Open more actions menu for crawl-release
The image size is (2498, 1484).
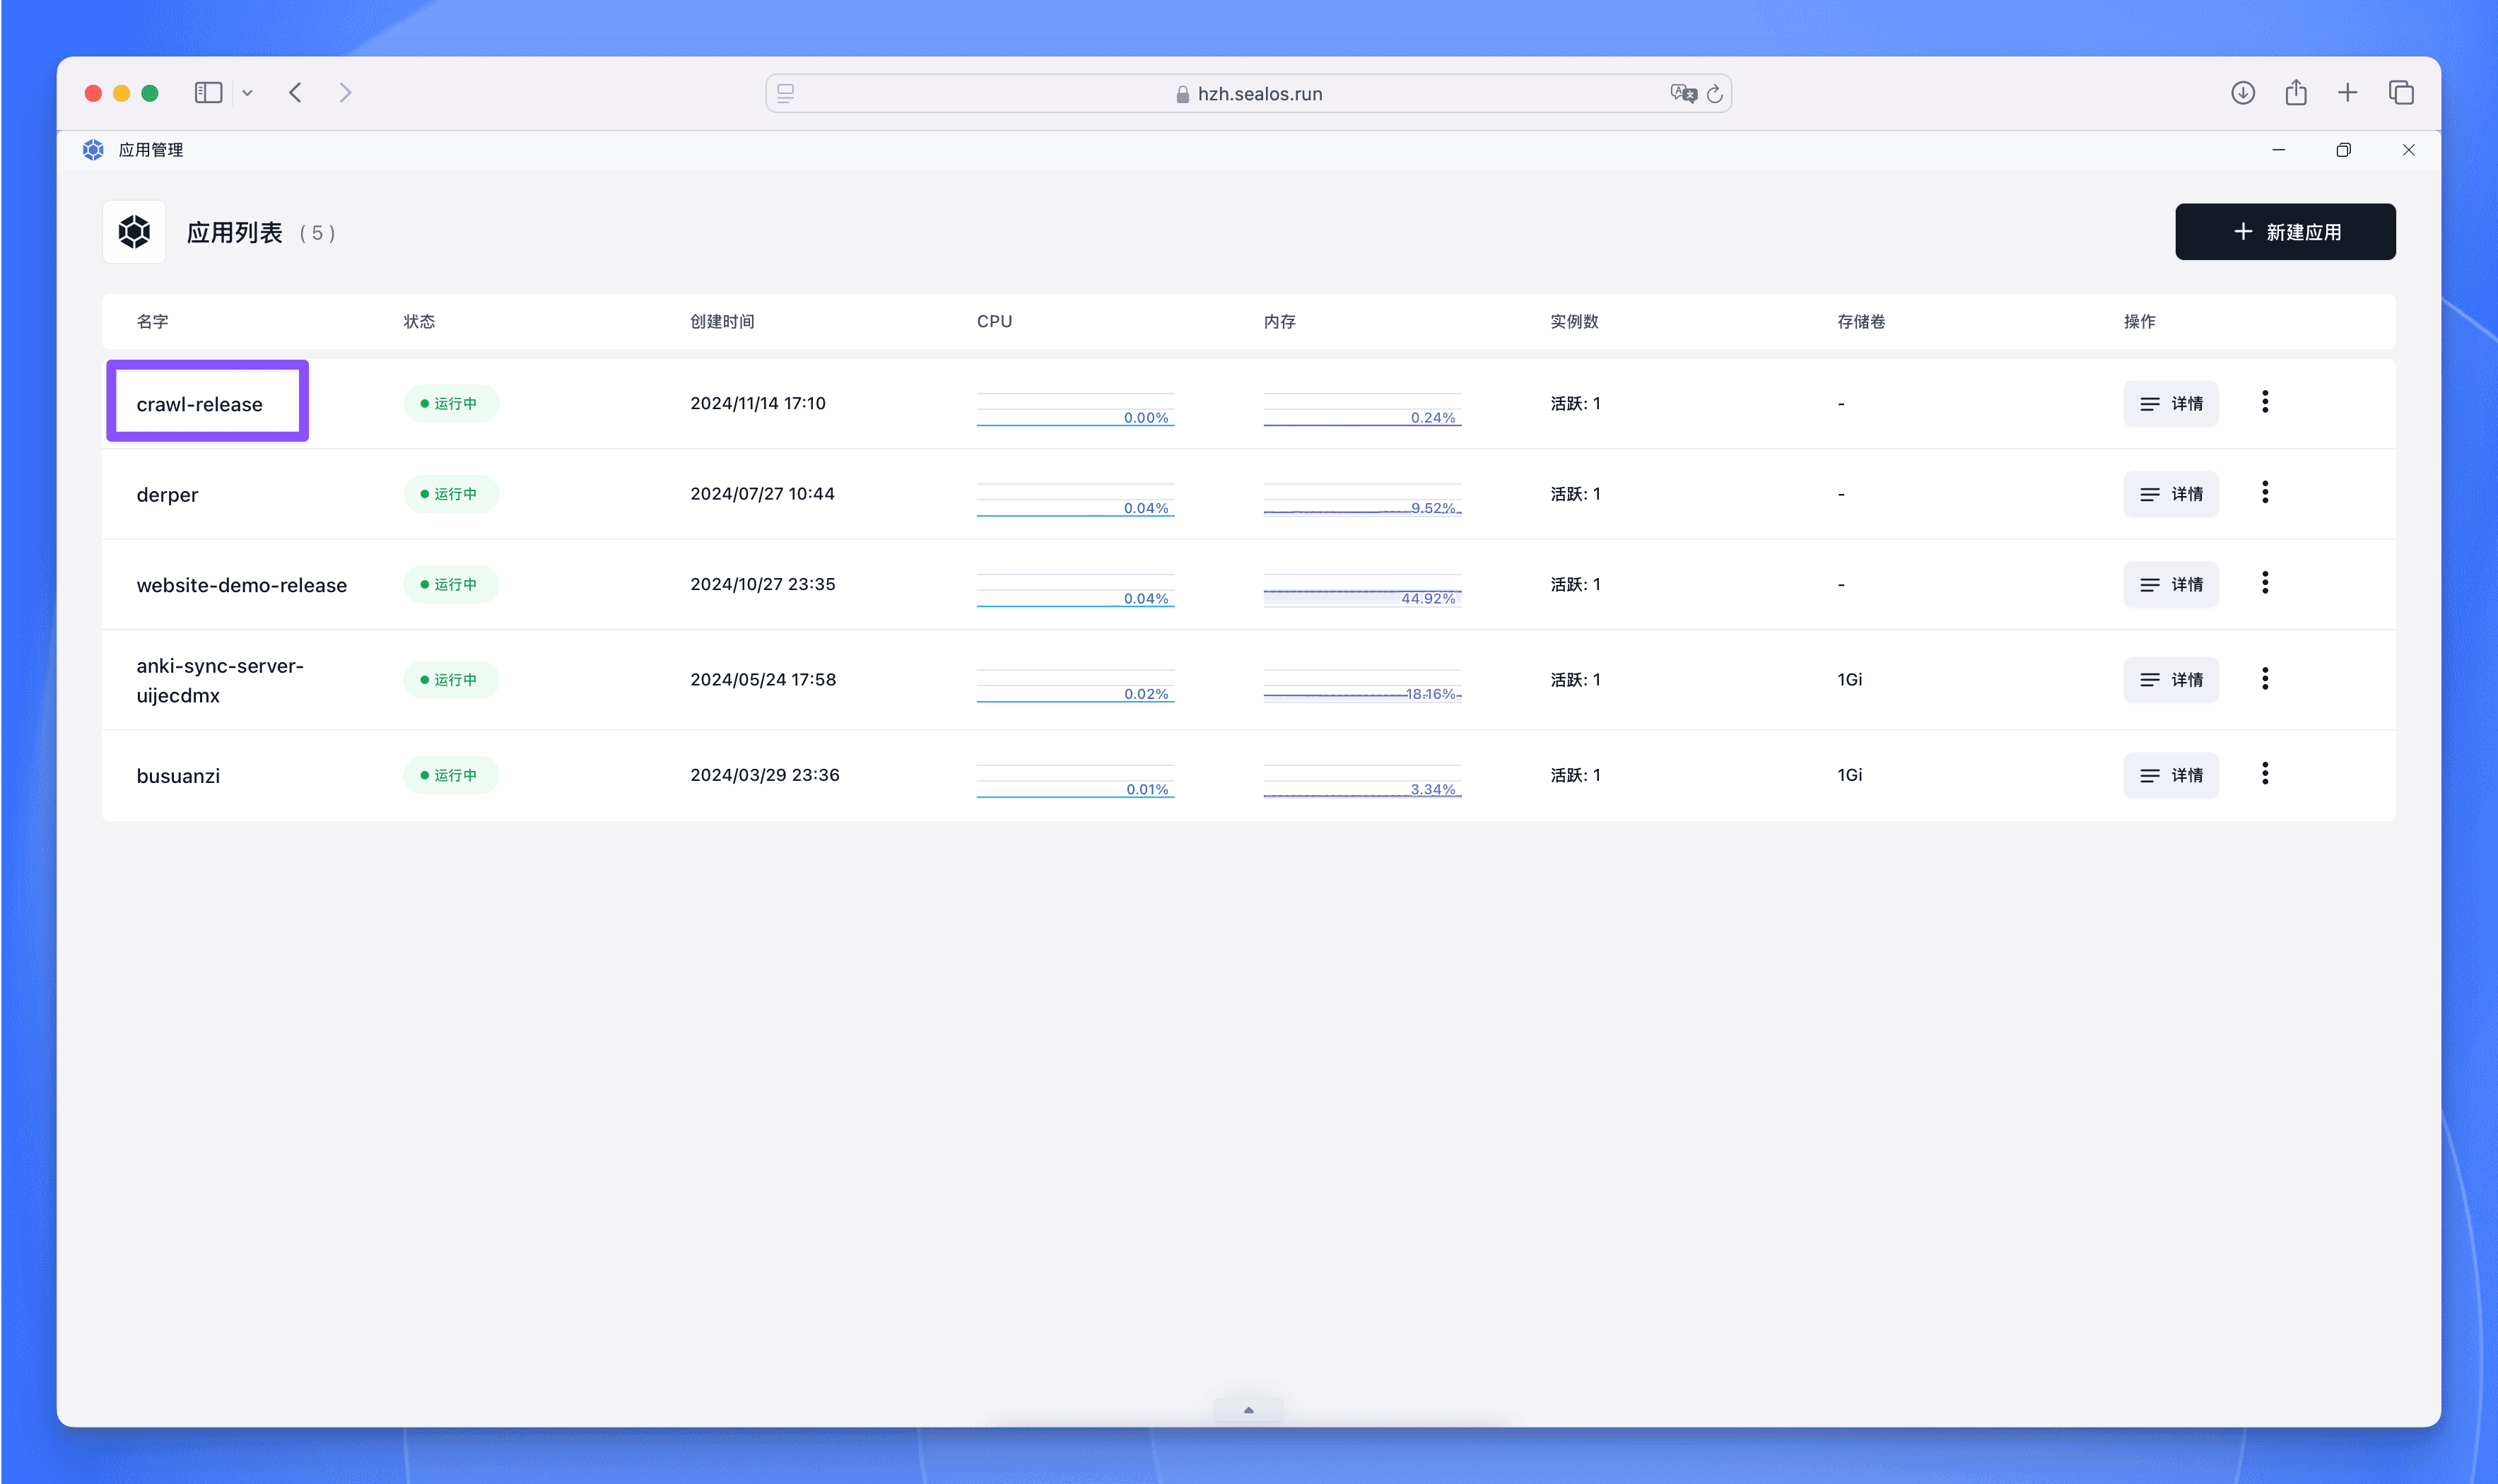click(x=2265, y=402)
